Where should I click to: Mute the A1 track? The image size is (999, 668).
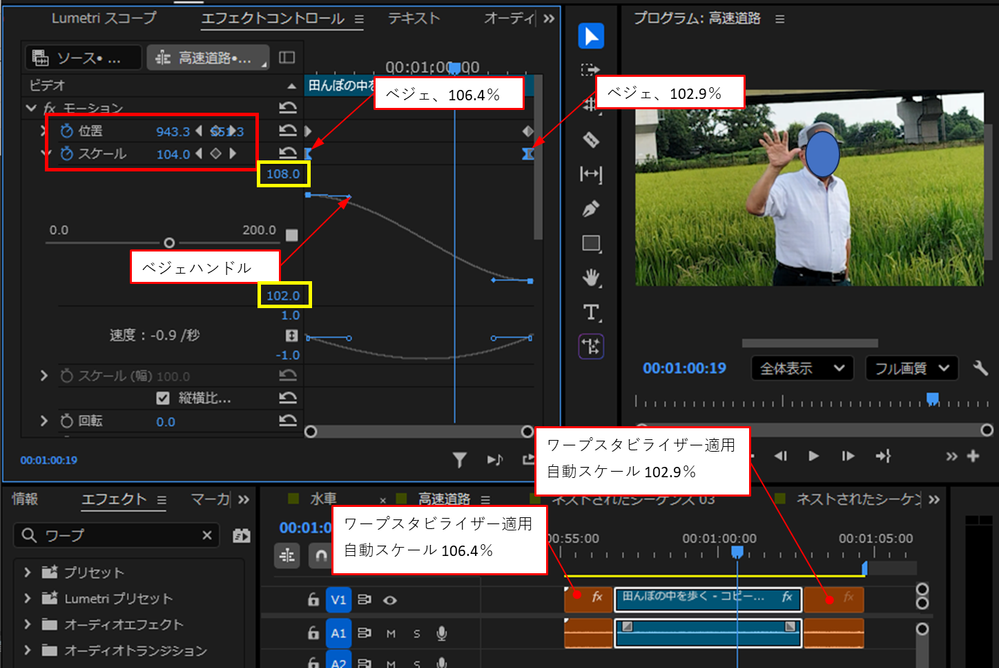coord(391,634)
